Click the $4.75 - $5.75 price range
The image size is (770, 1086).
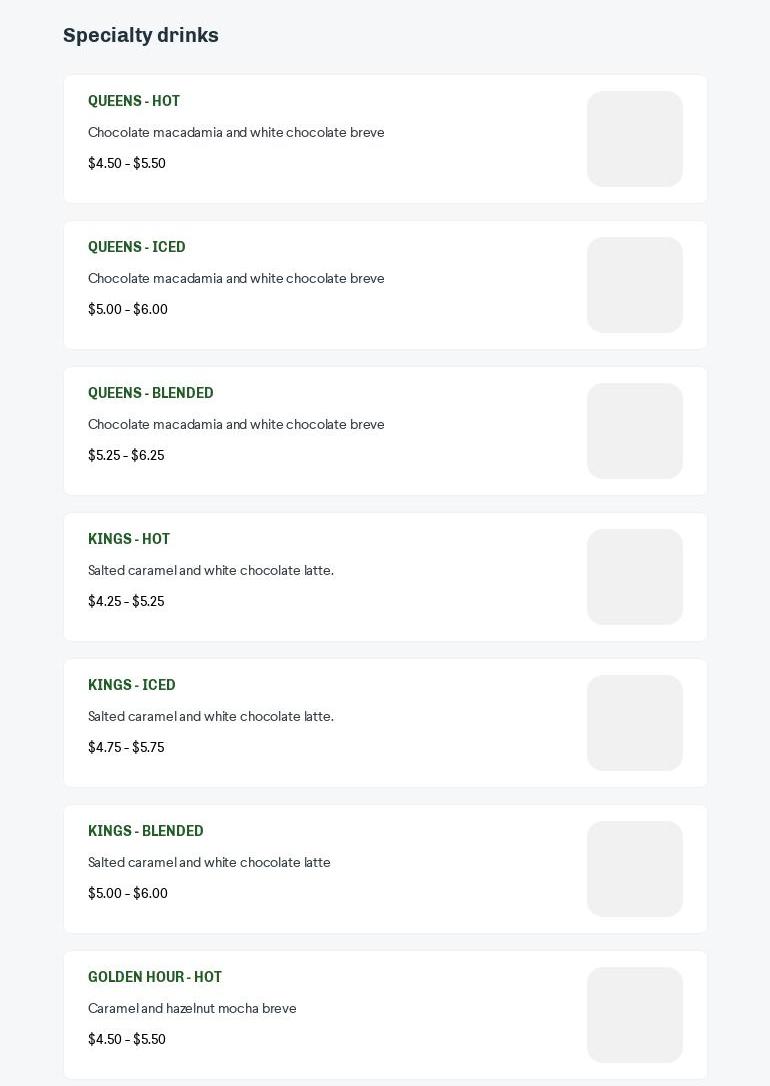[x=126, y=747]
